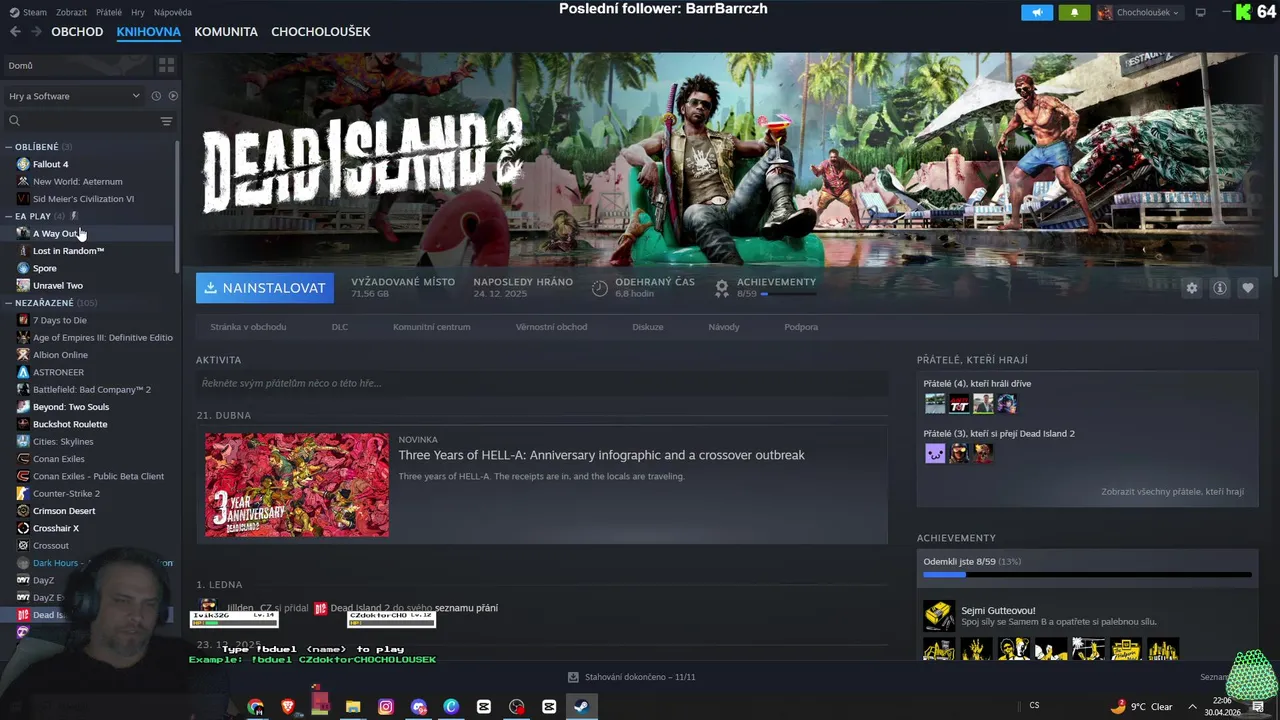Open advanced filter options icon
The width and height of the screenshot is (1280, 720).
tap(166, 121)
